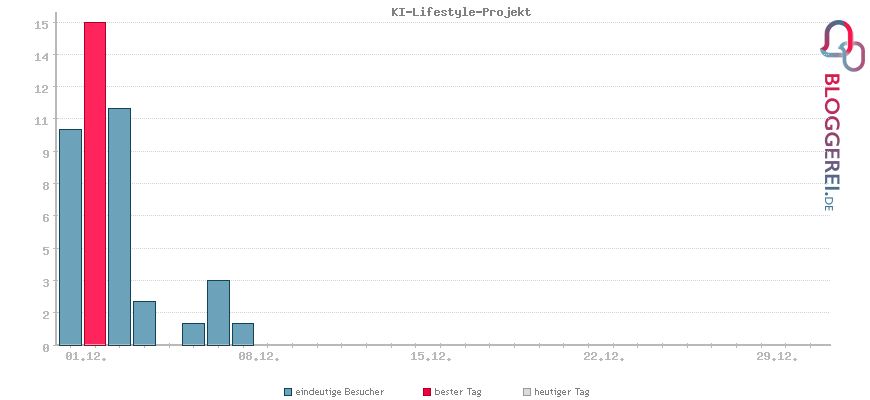870x400 pixels.
Task: Click the 15 value on the y-axis
Action: pos(42,24)
